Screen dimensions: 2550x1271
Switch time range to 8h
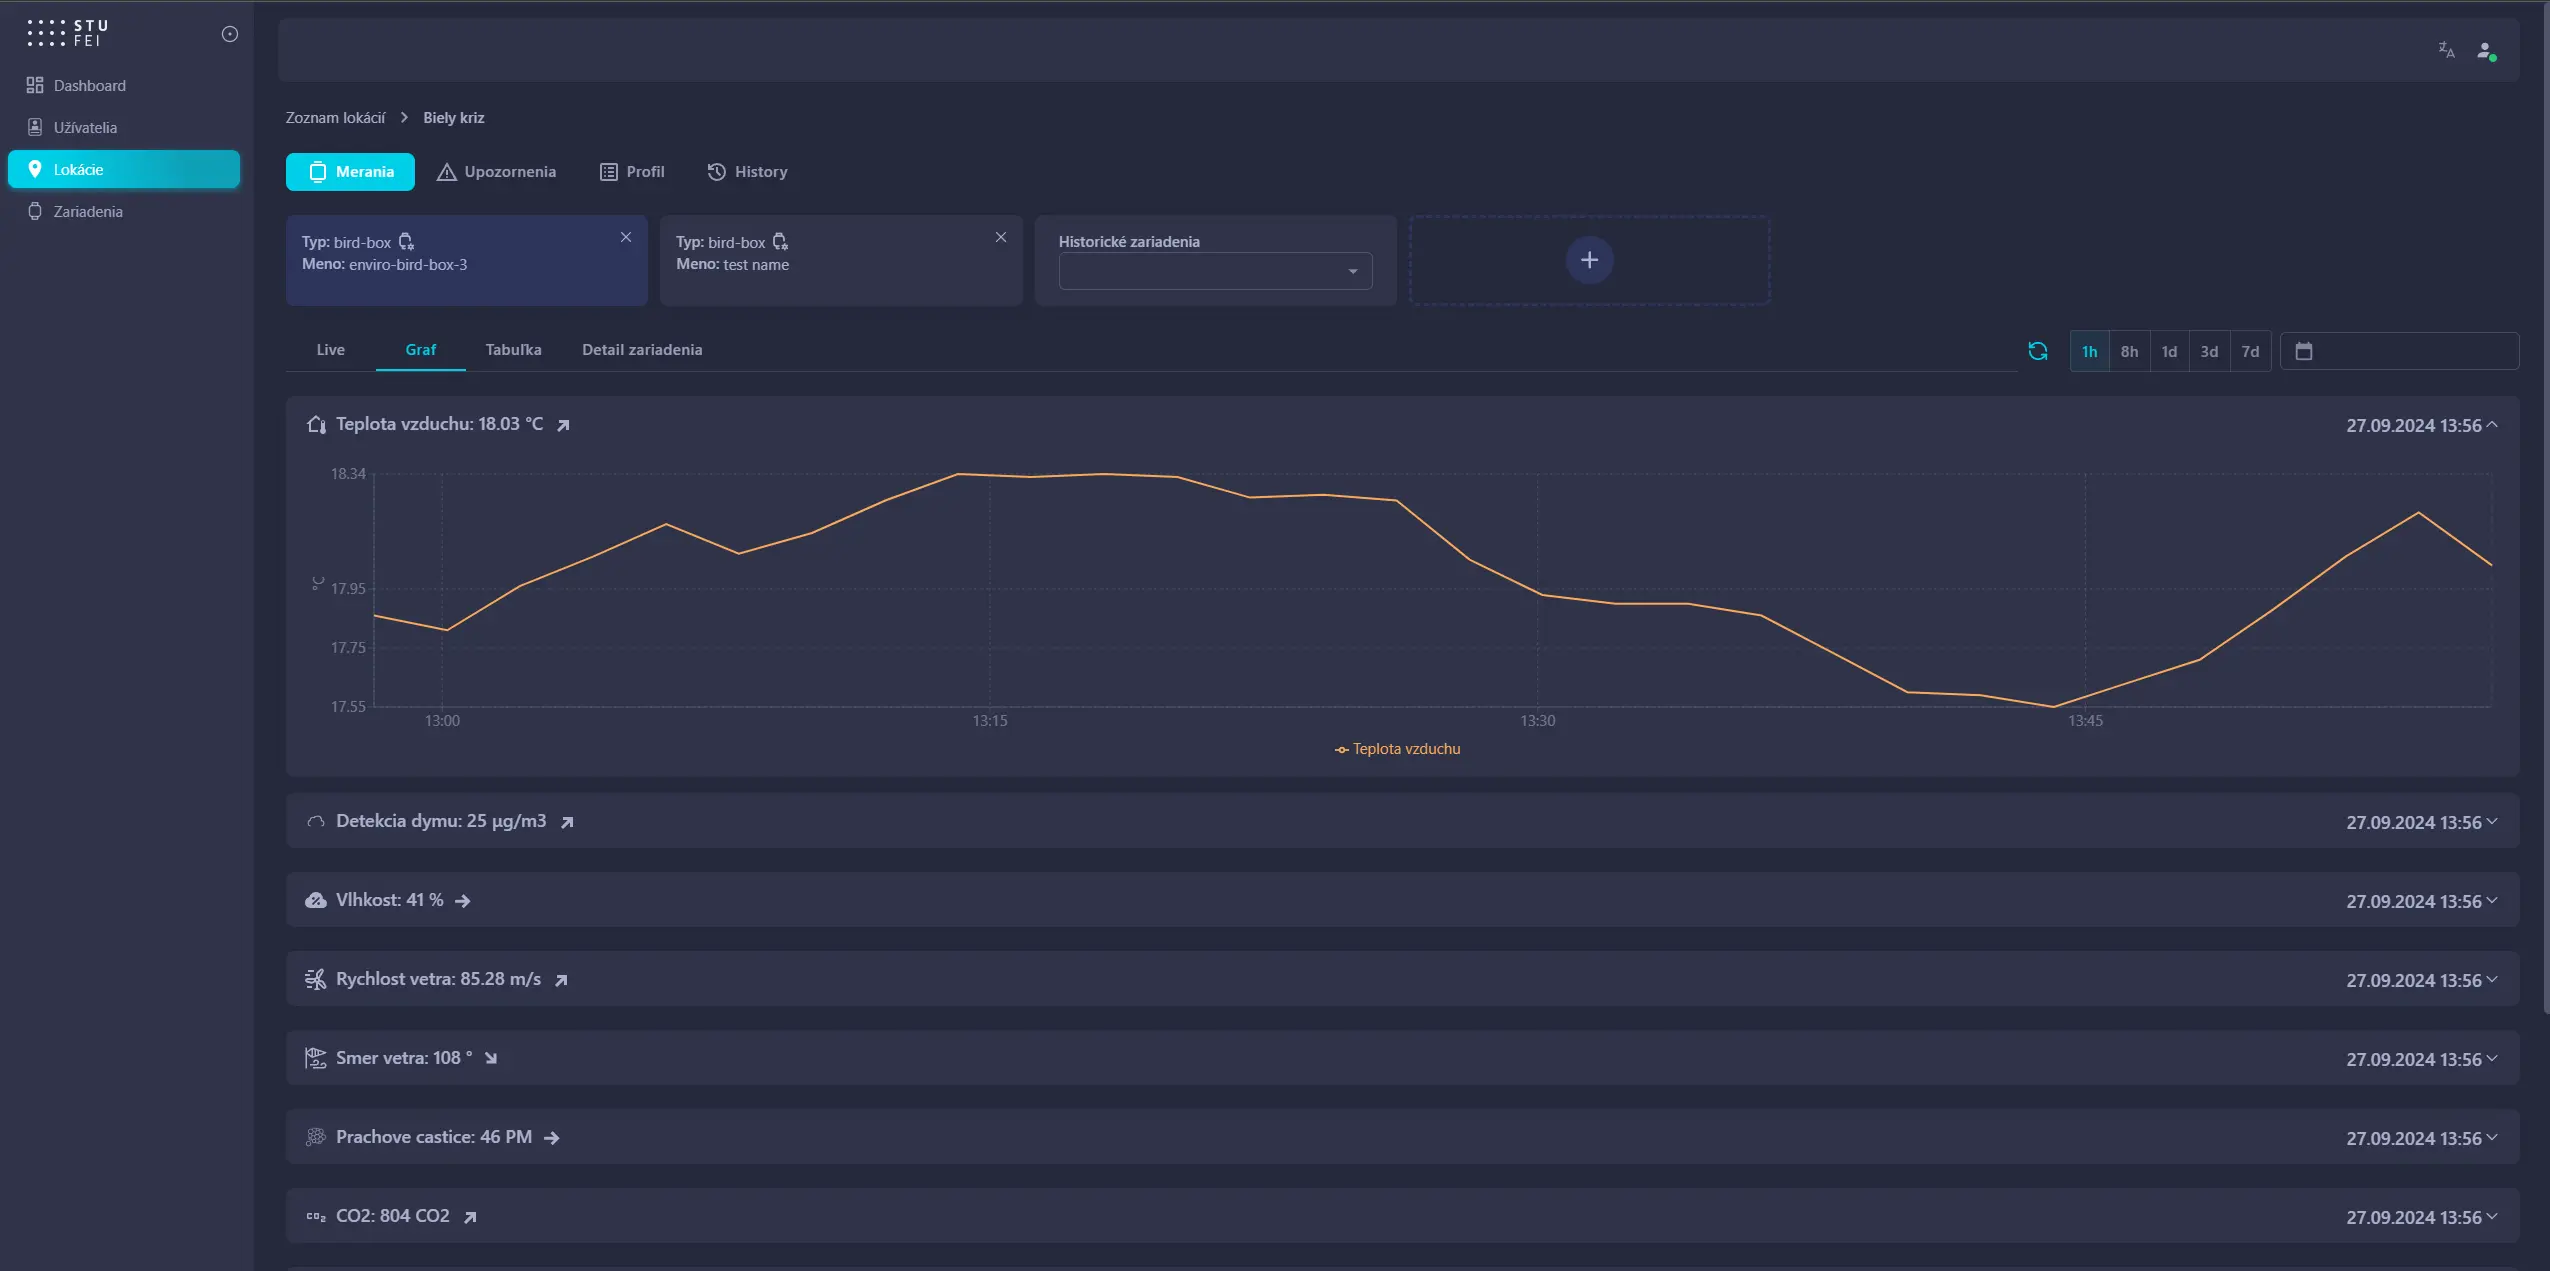coord(2129,352)
